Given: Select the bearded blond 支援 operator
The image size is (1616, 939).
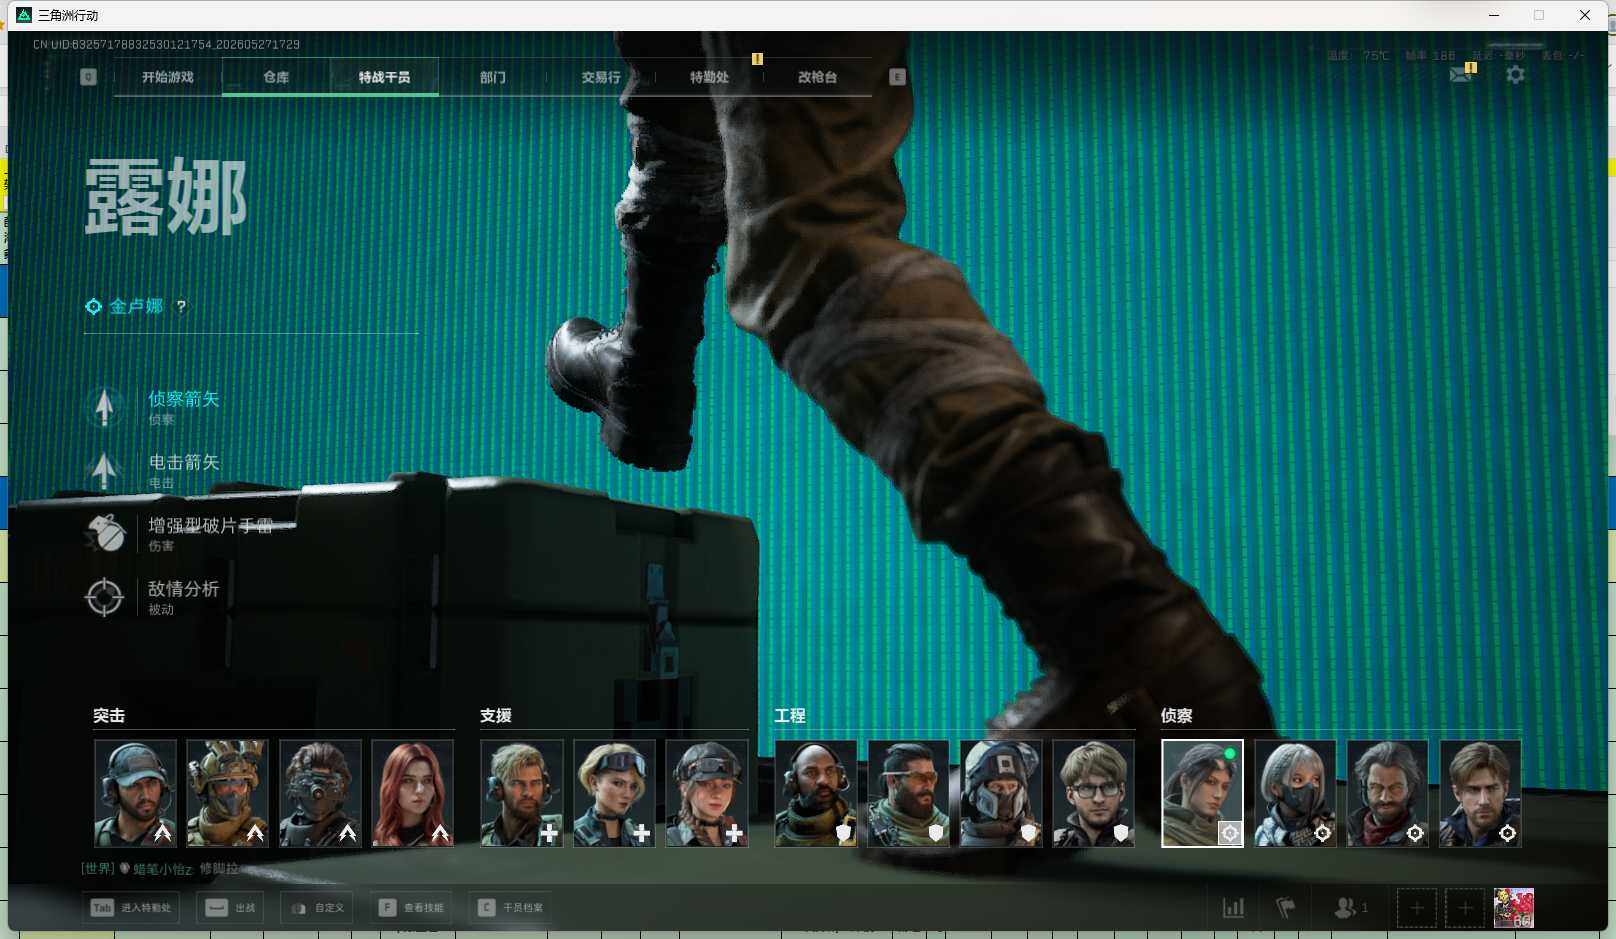Looking at the screenshot, I should point(522,793).
